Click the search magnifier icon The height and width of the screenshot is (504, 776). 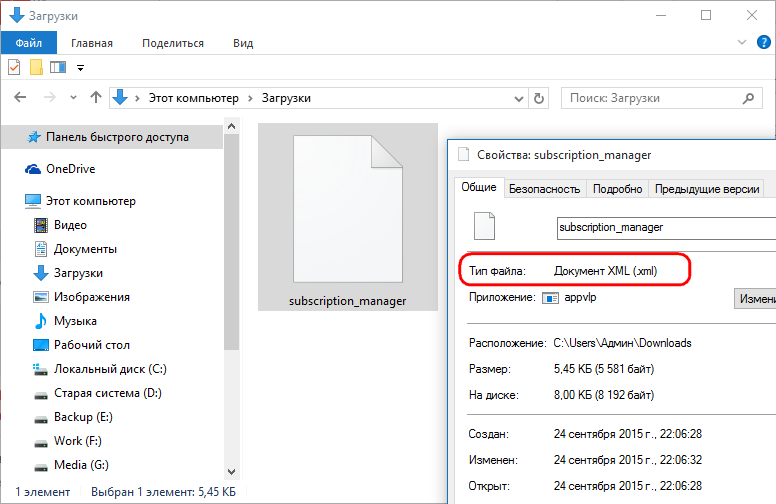pyautogui.click(x=745, y=98)
